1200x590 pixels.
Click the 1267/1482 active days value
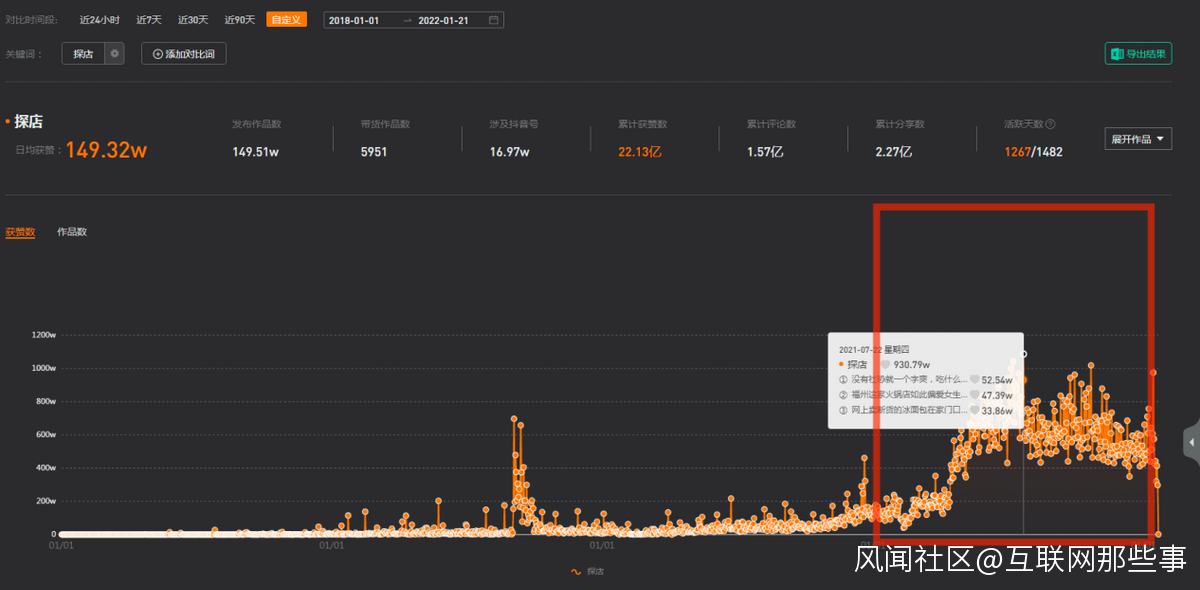point(1033,152)
